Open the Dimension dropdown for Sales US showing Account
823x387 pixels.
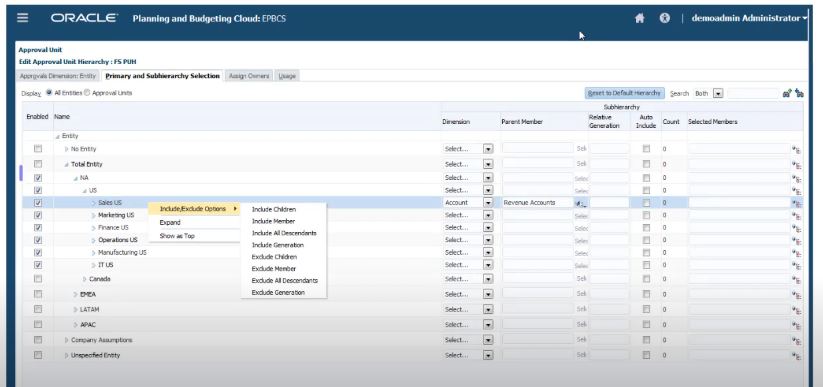tap(488, 203)
